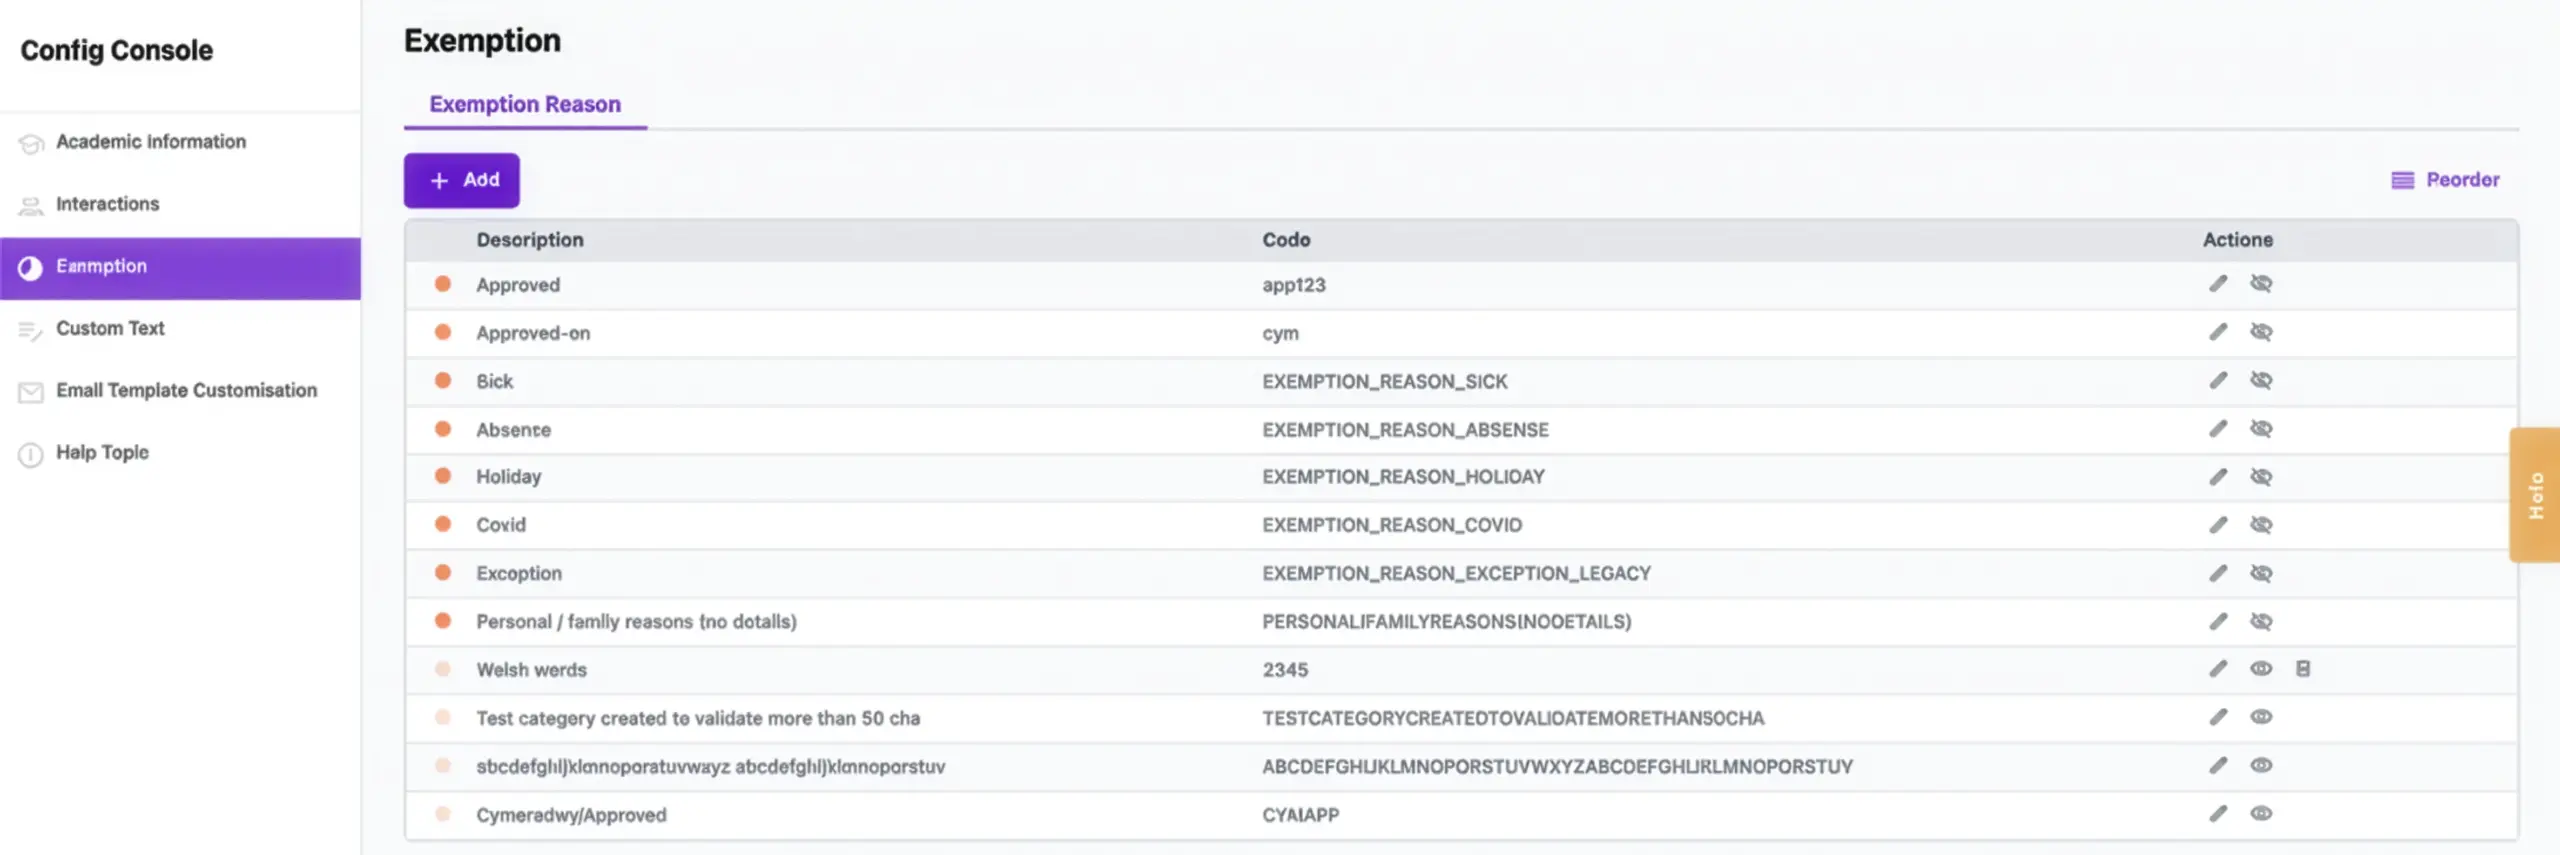
Task: Edit the CYAIAPP row
Action: tap(2218, 813)
